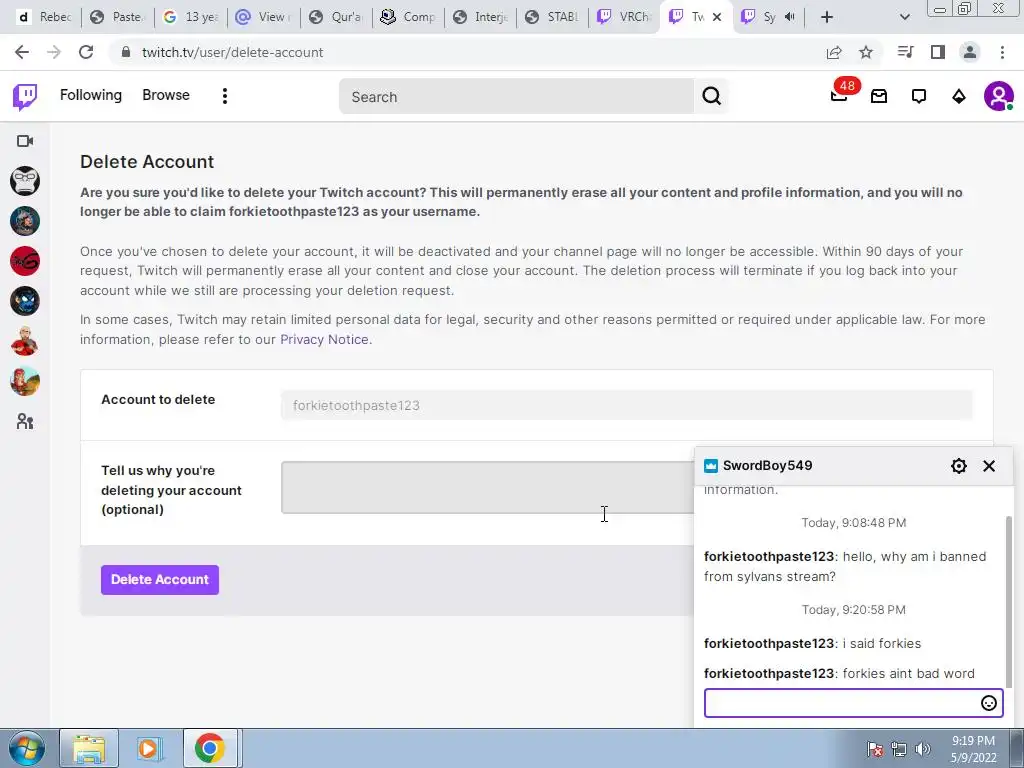The width and height of the screenshot is (1024, 768).
Task: Open the gorilla-with-glasses channel avatar
Action: 25,181
